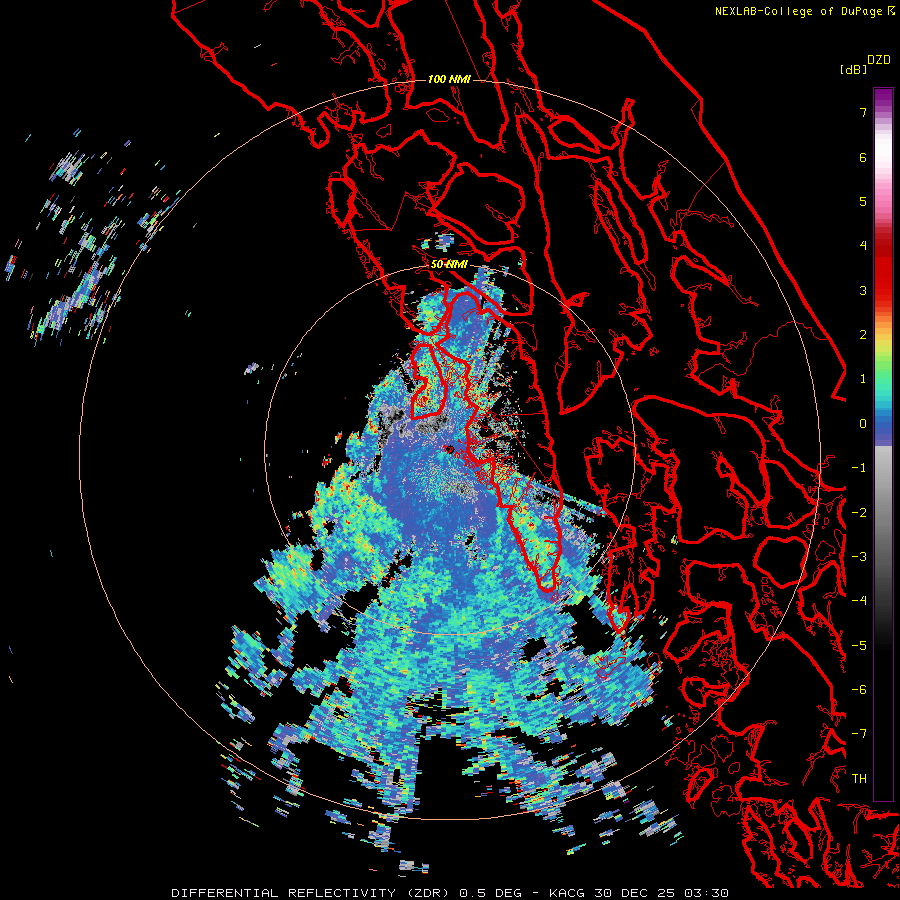
Task: Click the 7 value on the color scale
Action: coord(863,112)
